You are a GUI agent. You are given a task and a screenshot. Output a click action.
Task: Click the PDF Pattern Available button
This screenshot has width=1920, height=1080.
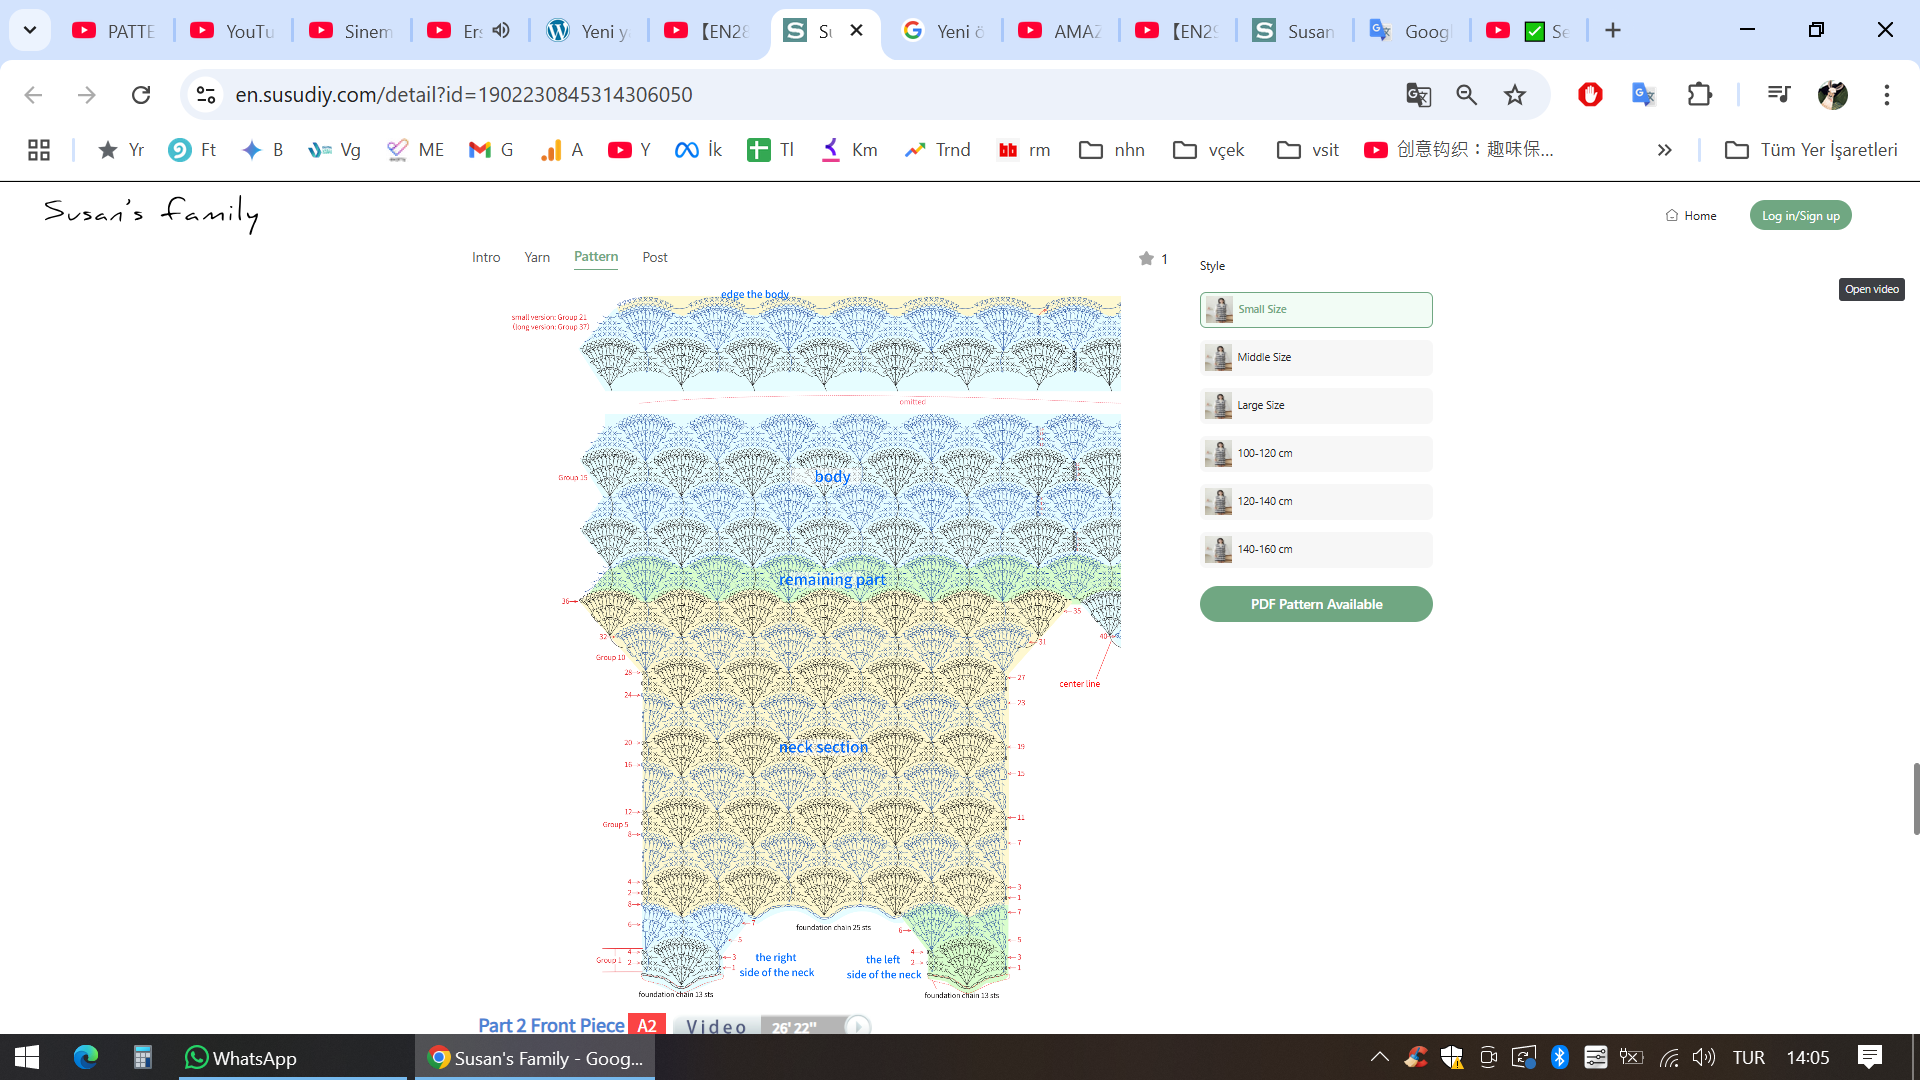1316,604
